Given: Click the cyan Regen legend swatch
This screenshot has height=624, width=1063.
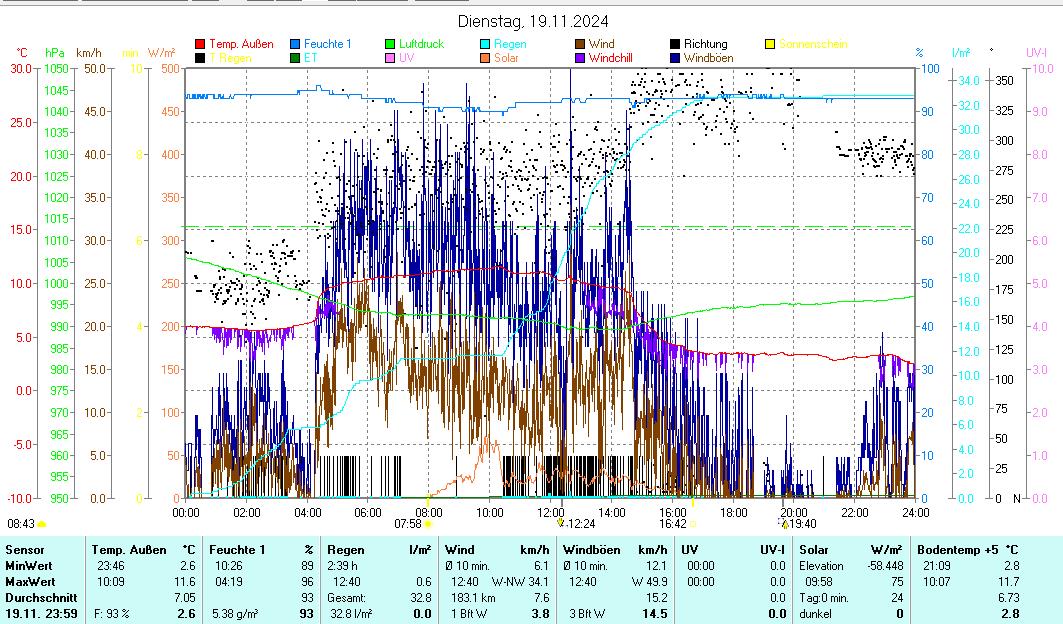Looking at the screenshot, I should pos(485,44).
